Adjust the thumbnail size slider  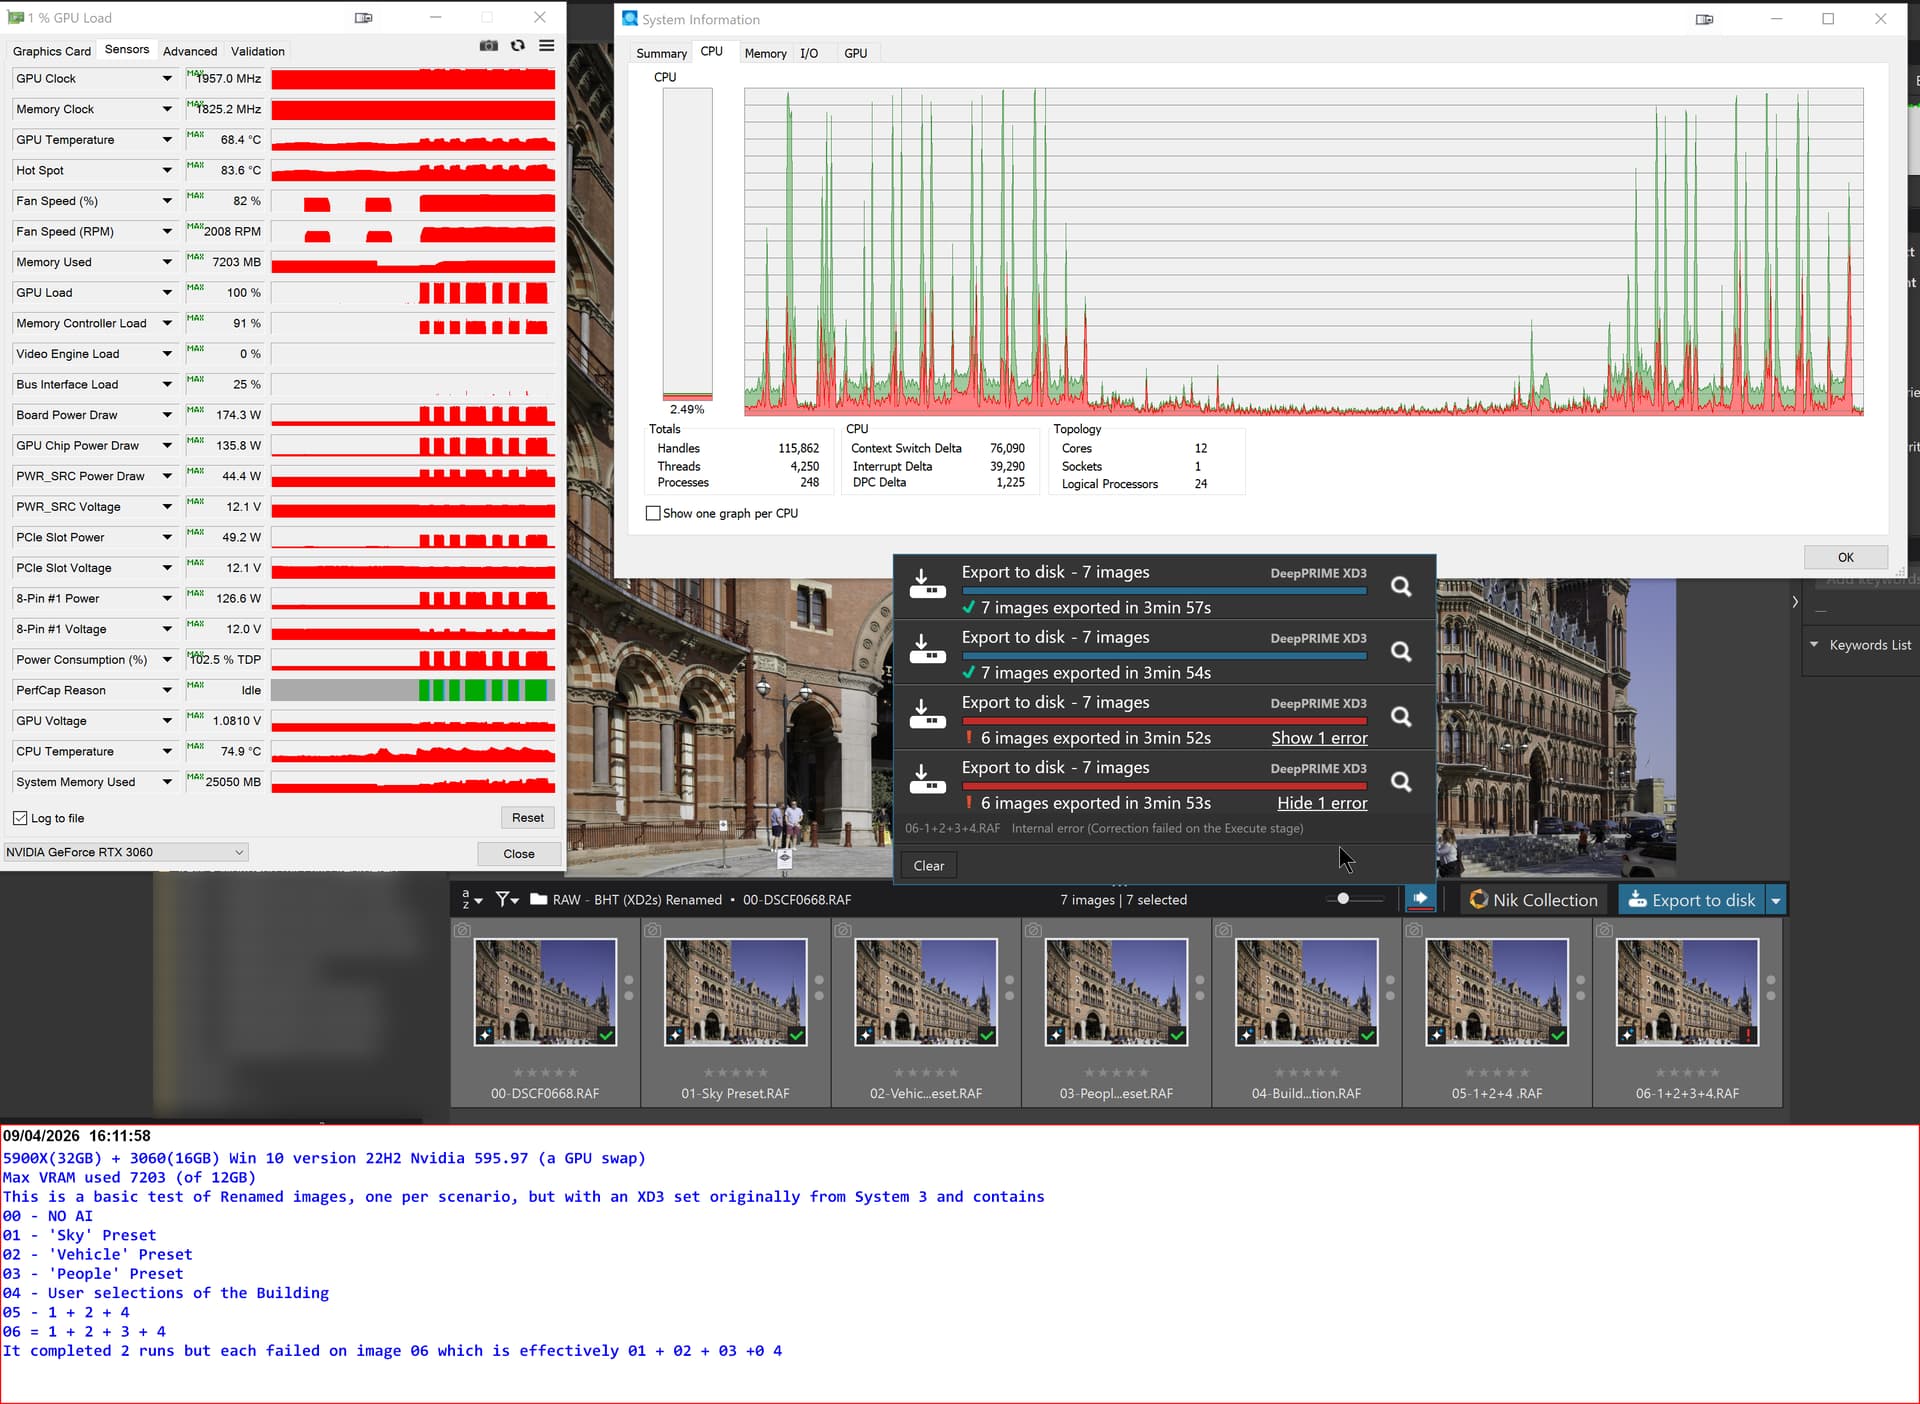[1343, 899]
